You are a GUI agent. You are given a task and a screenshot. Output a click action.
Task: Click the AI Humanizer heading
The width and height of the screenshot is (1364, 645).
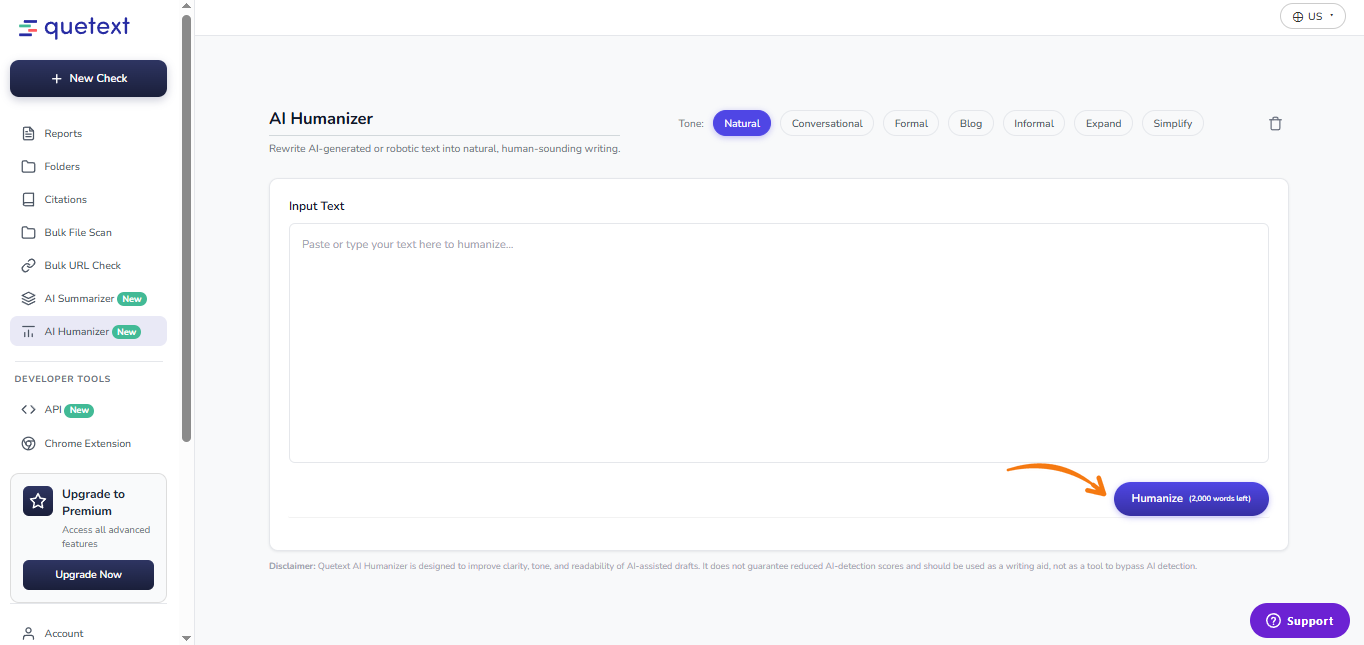coord(321,118)
